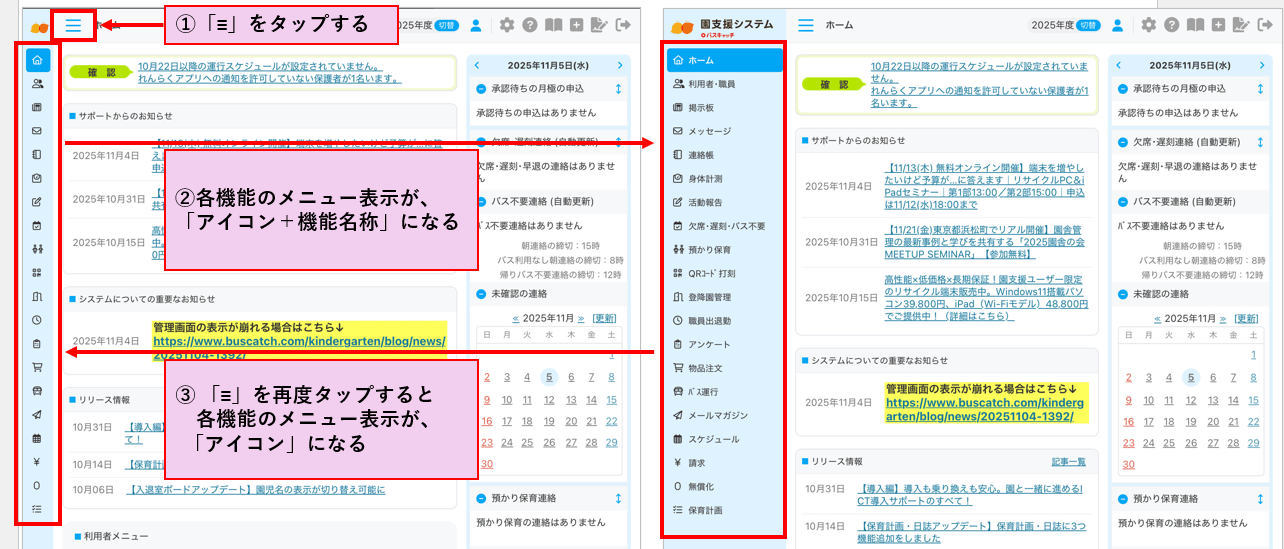Screen dimensions: 1284x549
Task: Go to the next month using » in the right calendar
Action: click(1222, 318)
